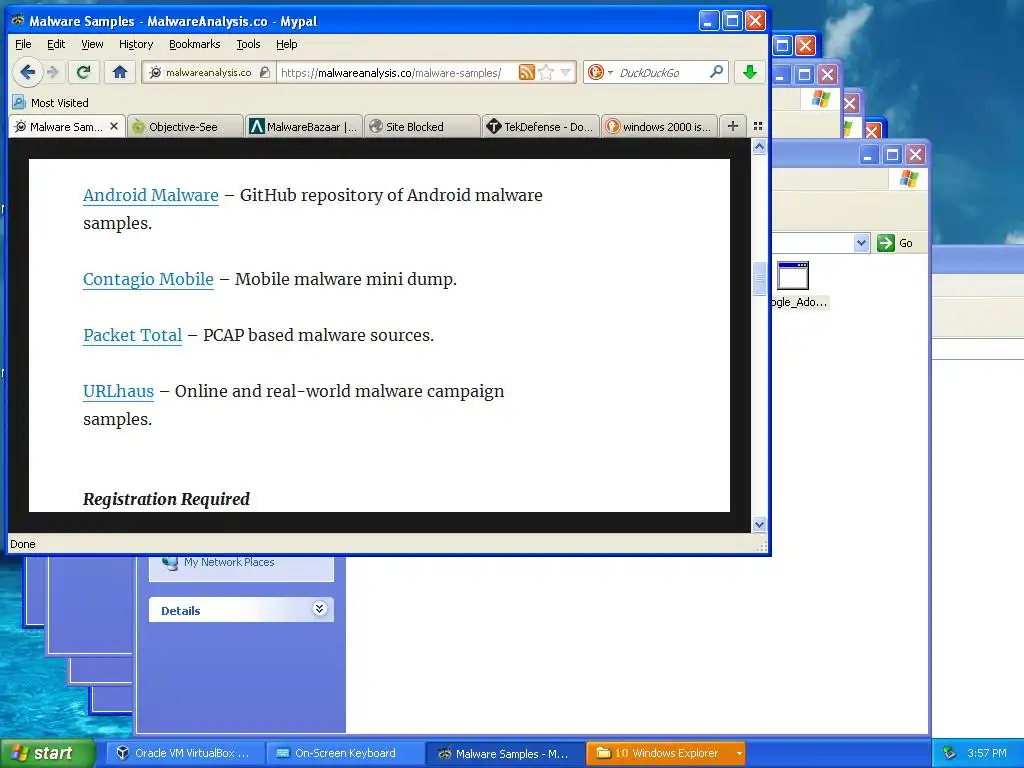This screenshot has width=1024, height=768.
Task: Click the Go button in Explorer window
Action: [x=895, y=243]
